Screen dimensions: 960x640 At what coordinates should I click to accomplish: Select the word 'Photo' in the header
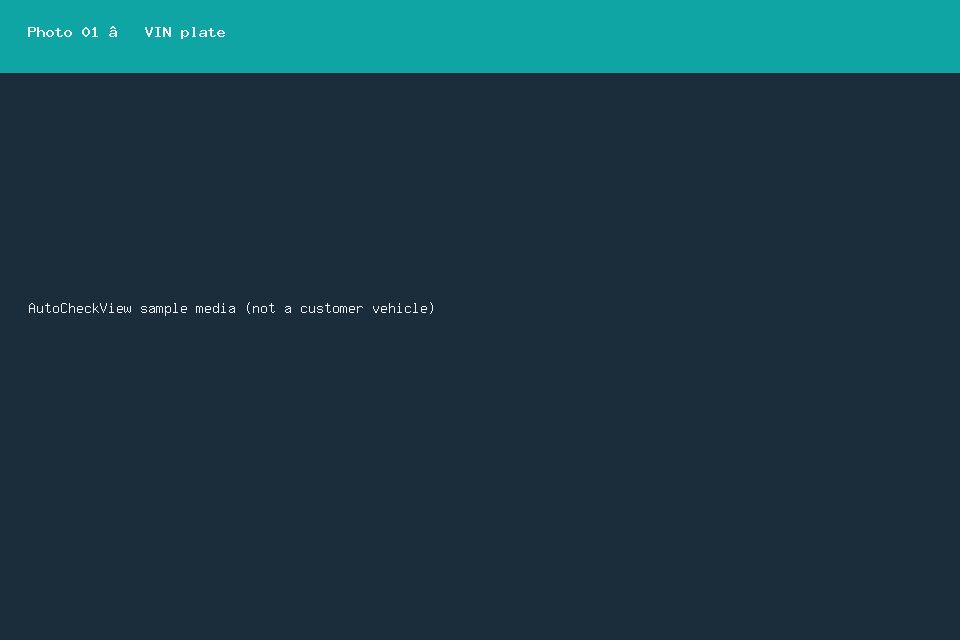tap(50, 32)
